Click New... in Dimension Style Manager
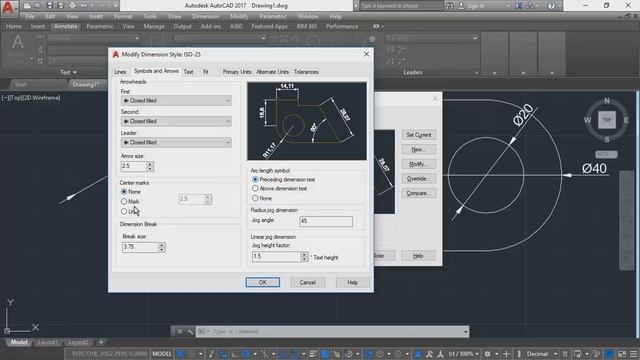 pos(419,149)
